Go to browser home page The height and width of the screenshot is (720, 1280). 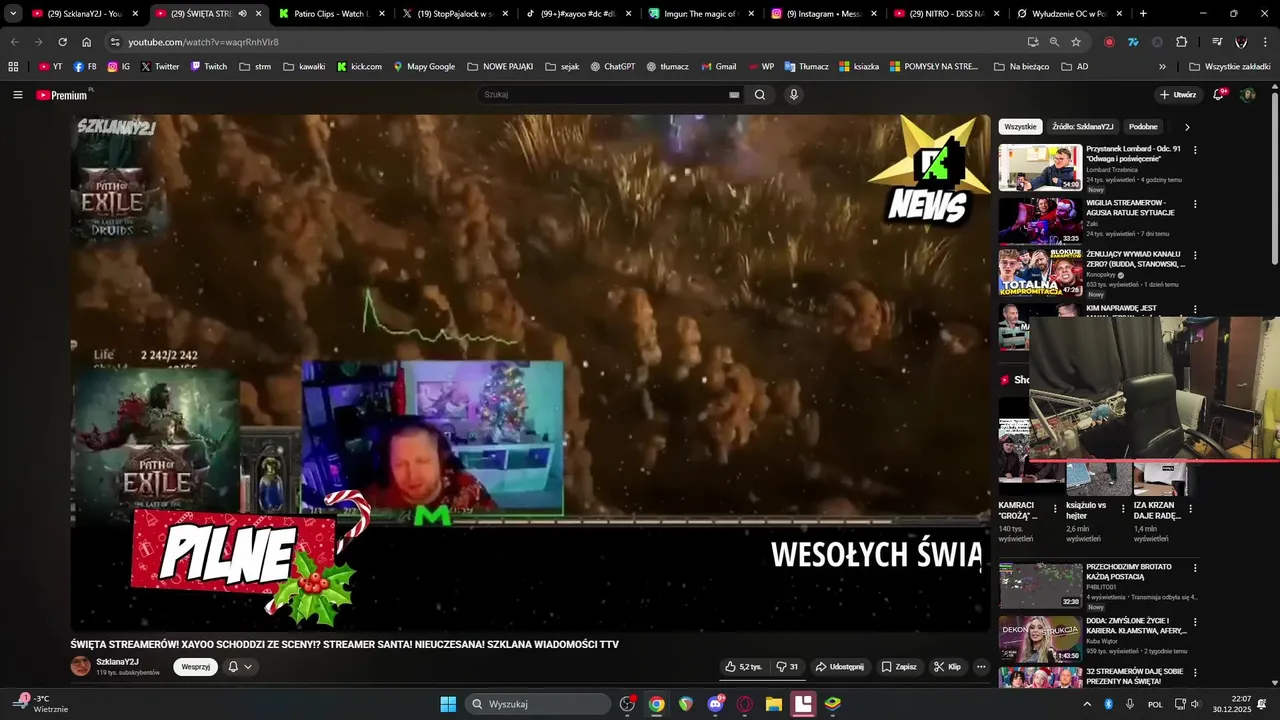(86, 42)
